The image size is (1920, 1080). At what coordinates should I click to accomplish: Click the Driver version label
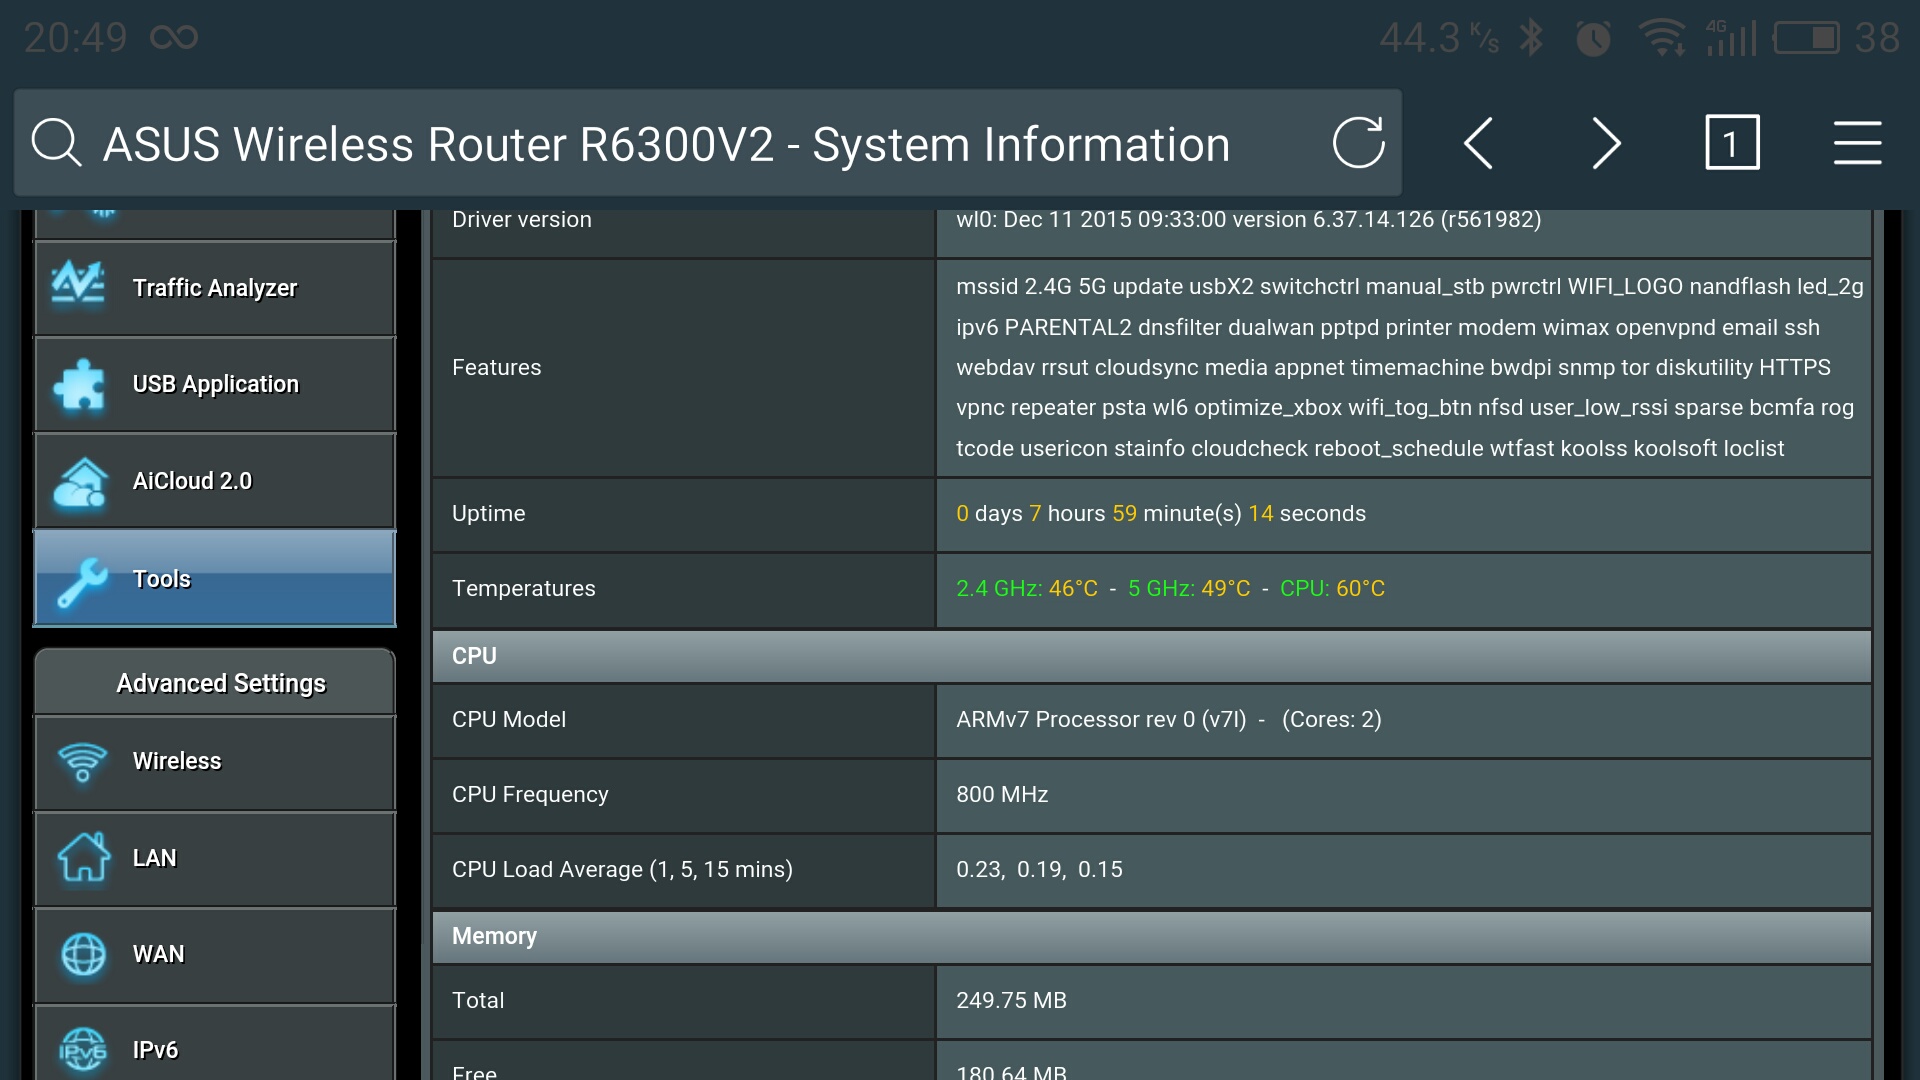[x=521, y=220]
